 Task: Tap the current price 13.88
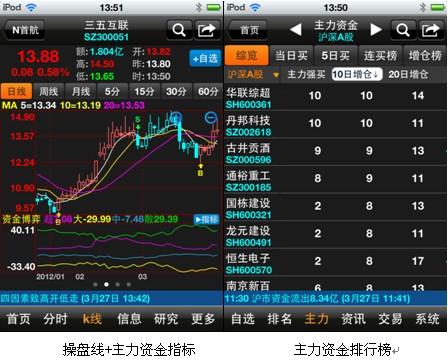tap(38, 56)
